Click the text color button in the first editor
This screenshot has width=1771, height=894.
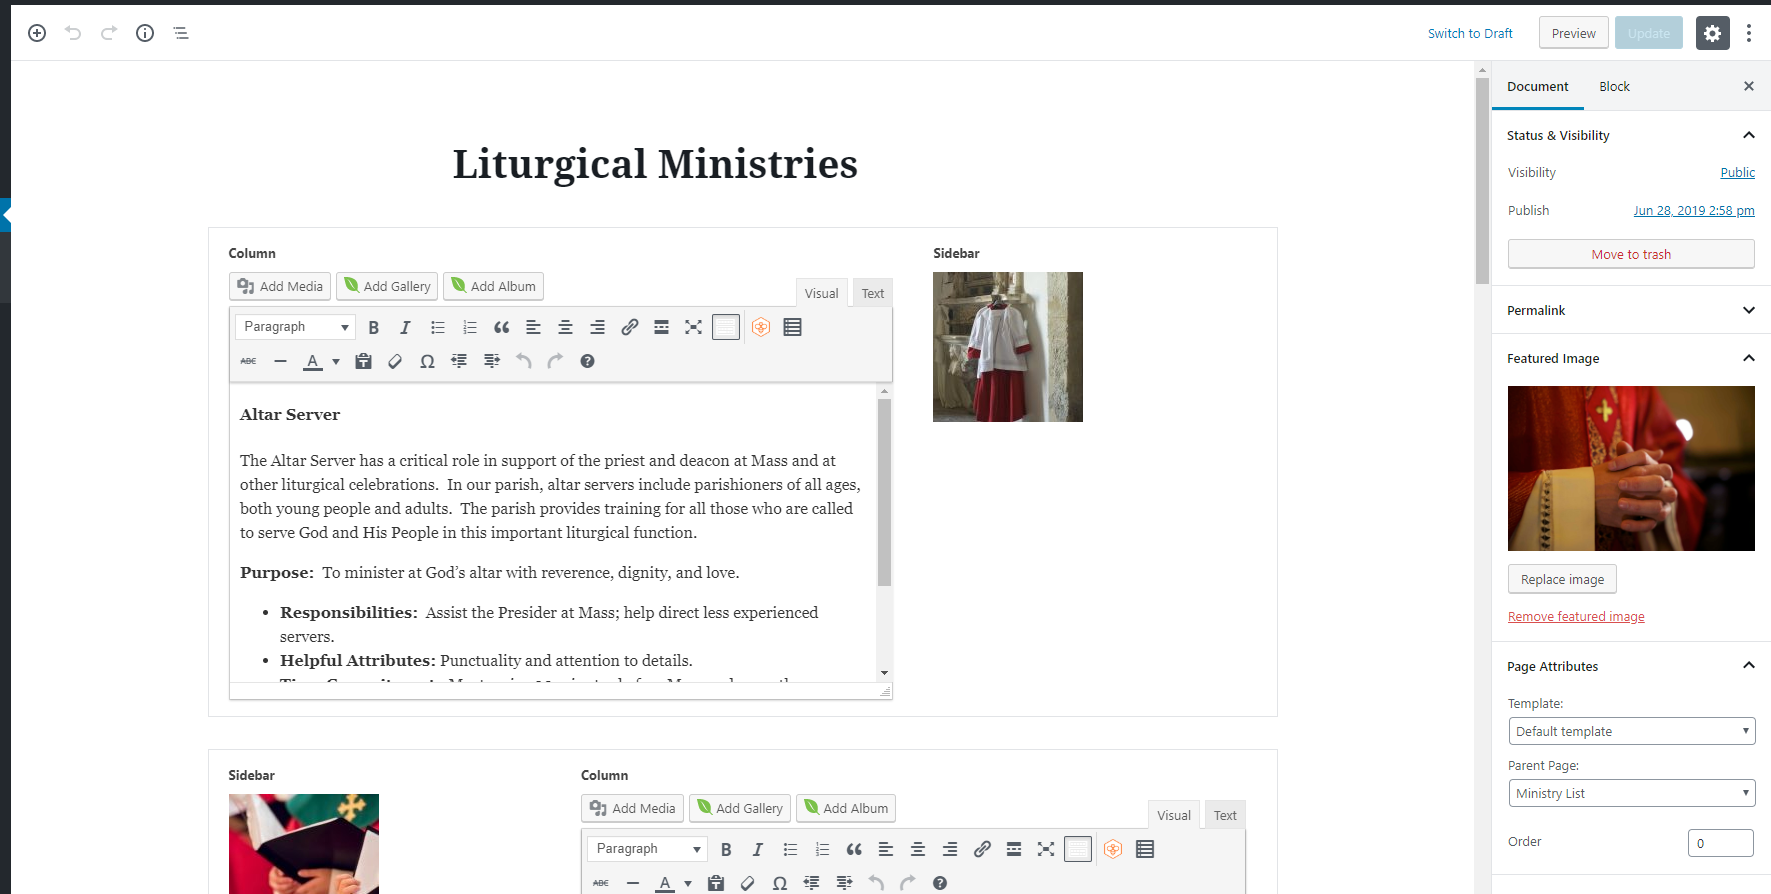pos(313,362)
